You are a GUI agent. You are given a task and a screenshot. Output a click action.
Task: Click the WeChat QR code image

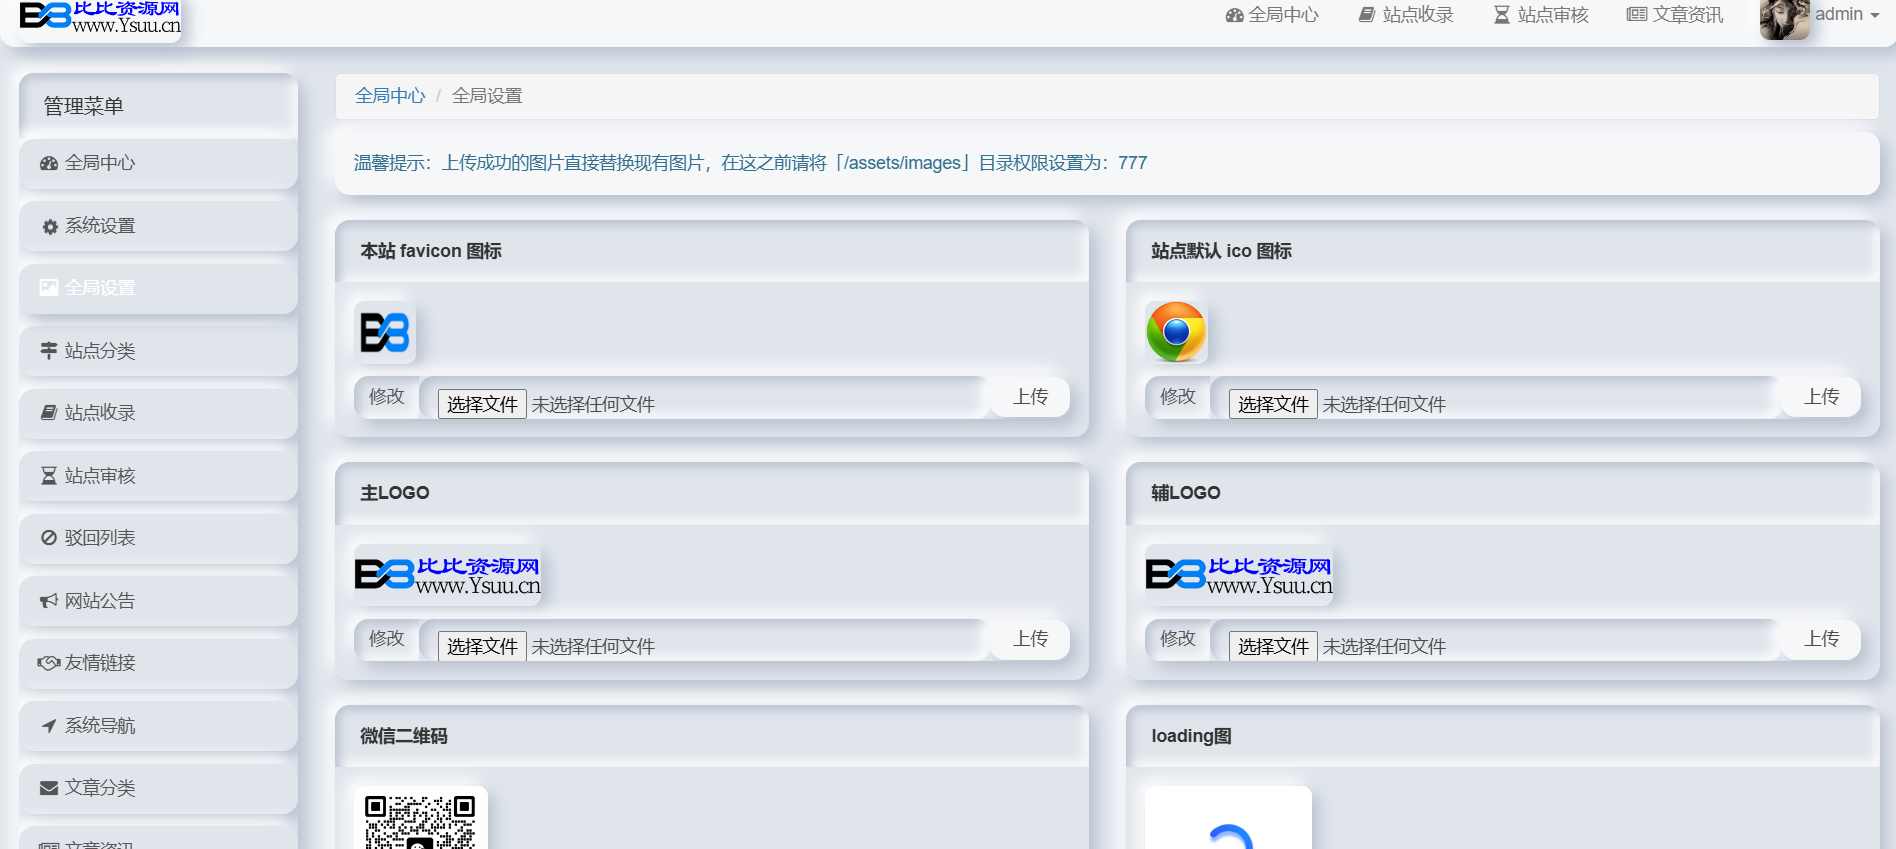(x=420, y=820)
